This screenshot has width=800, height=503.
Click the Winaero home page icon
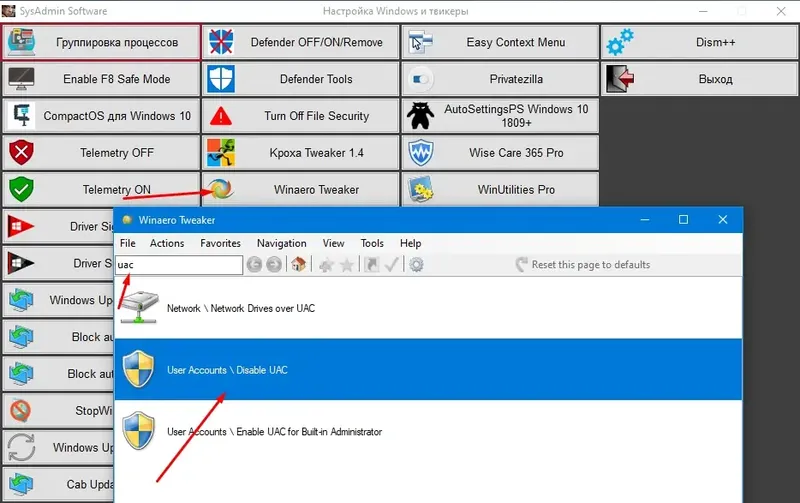pyautogui.click(x=298, y=264)
